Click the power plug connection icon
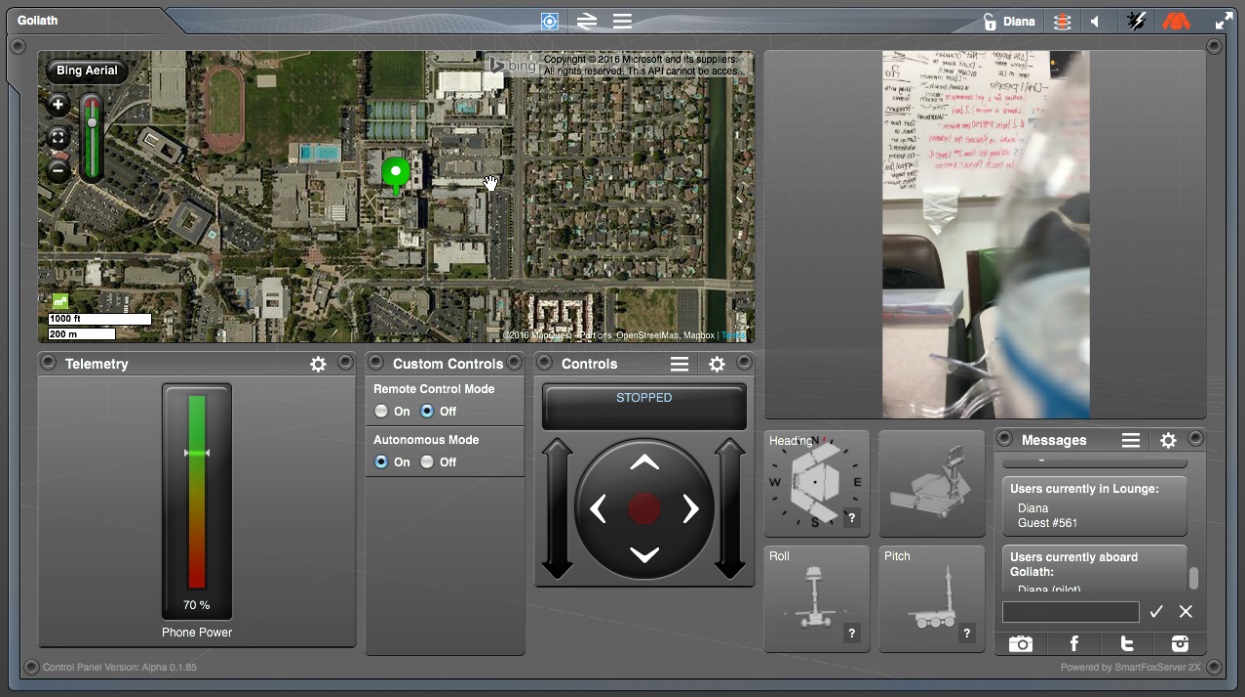This screenshot has width=1245, height=697. pyautogui.click(x=1136, y=21)
